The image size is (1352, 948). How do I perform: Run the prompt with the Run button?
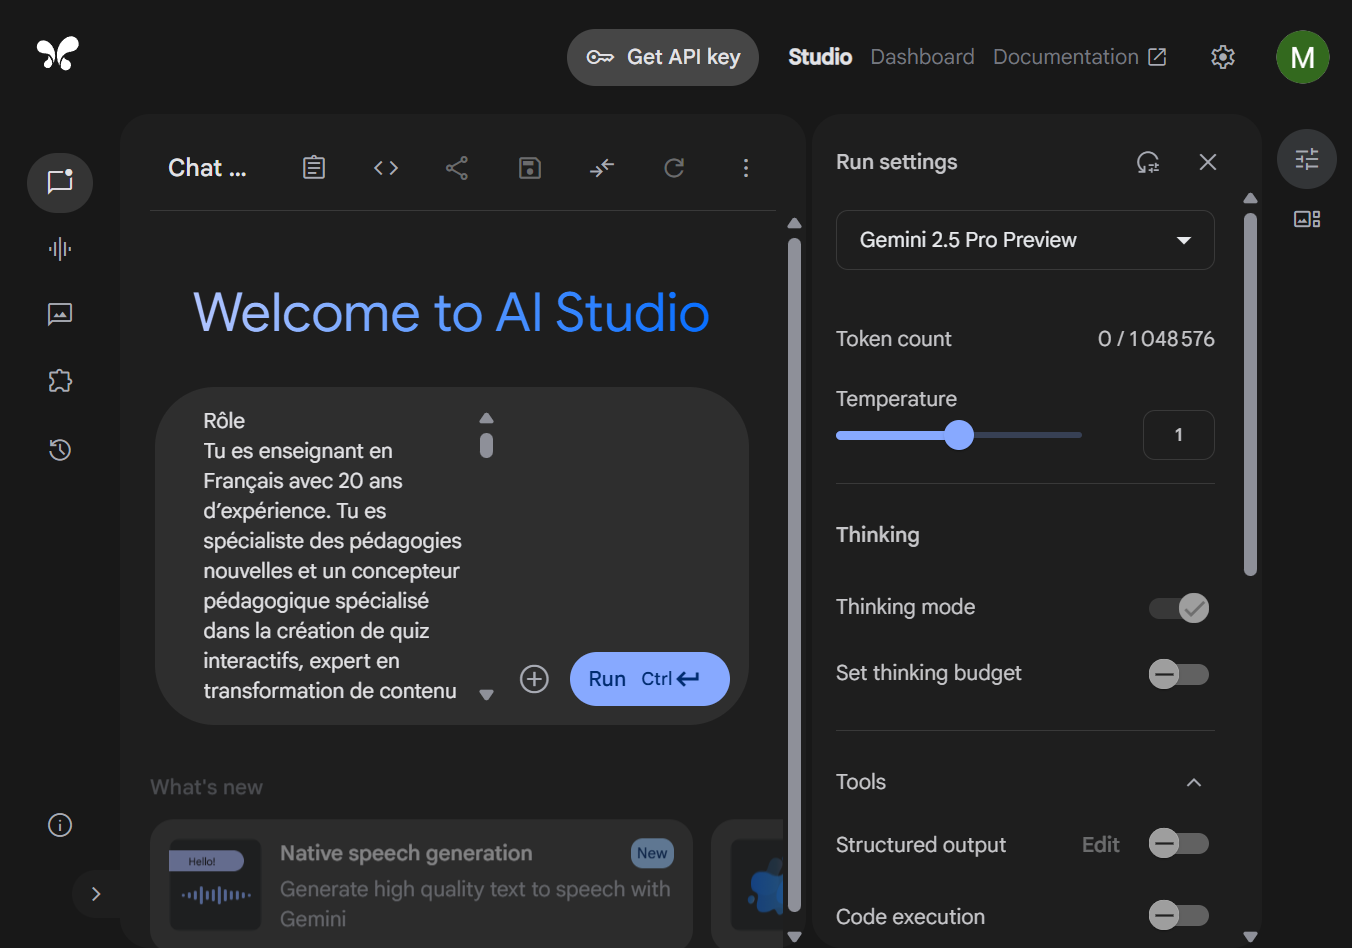(650, 679)
